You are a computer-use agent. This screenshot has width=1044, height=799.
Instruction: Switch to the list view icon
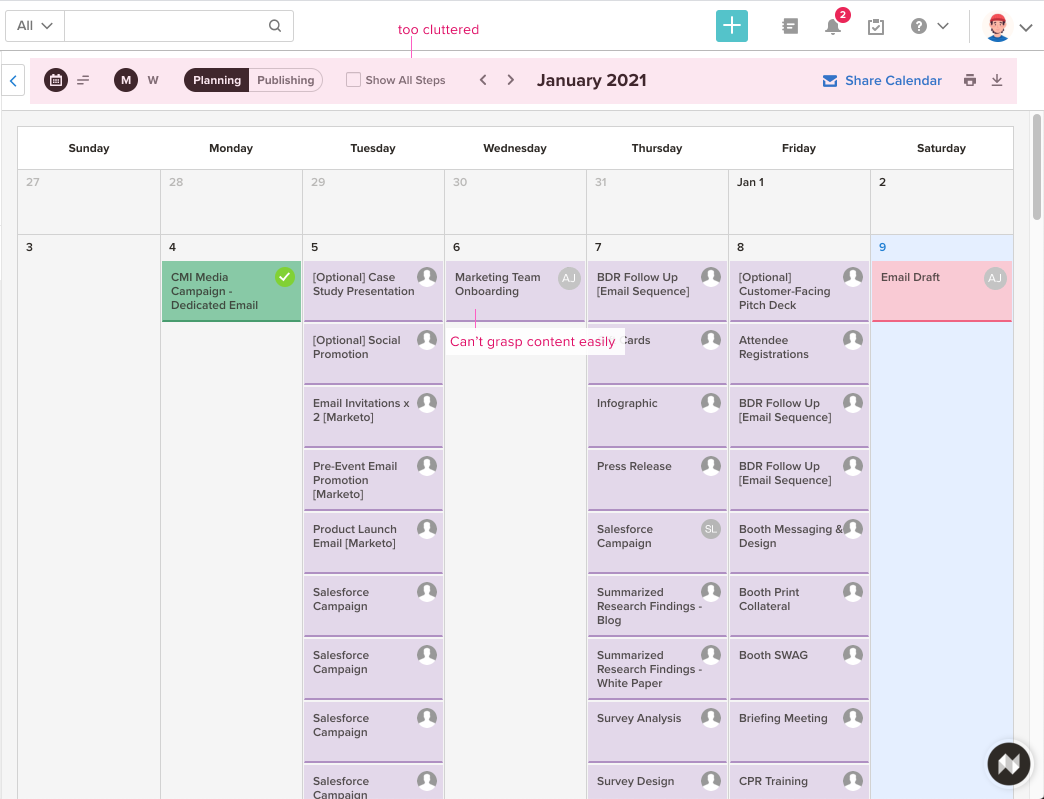click(83, 80)
